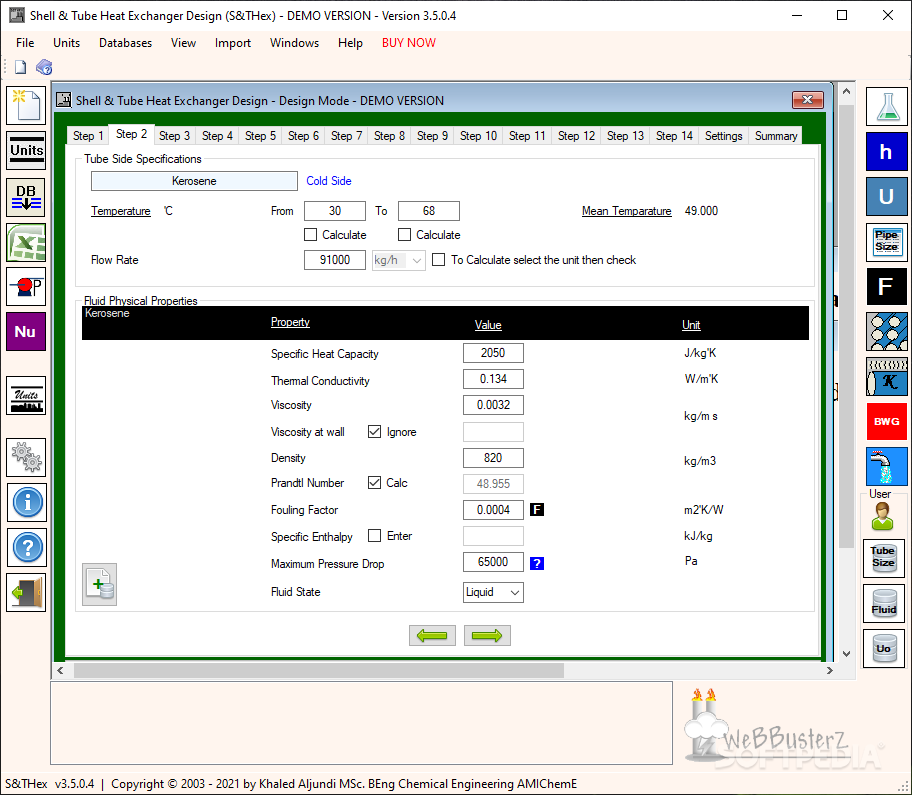Click the script Units converter icon
Screen dimensions: 912x795
26,395
